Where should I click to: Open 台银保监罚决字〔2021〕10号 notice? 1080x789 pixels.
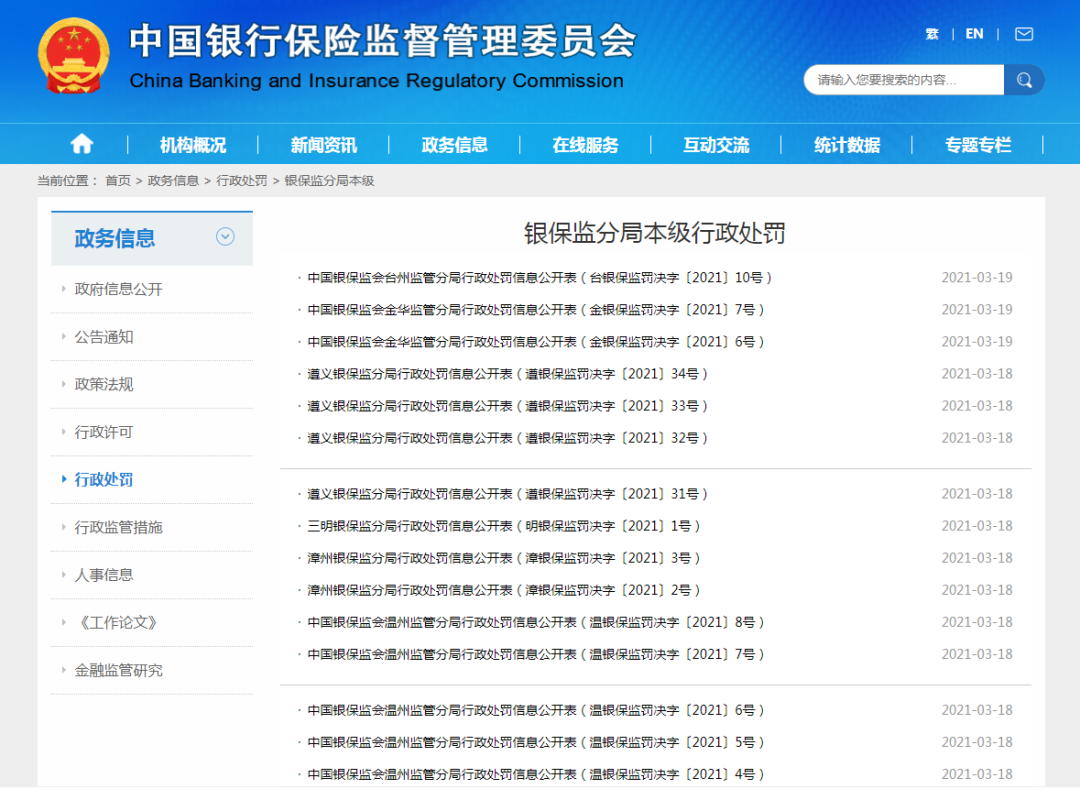pos(539,277)
